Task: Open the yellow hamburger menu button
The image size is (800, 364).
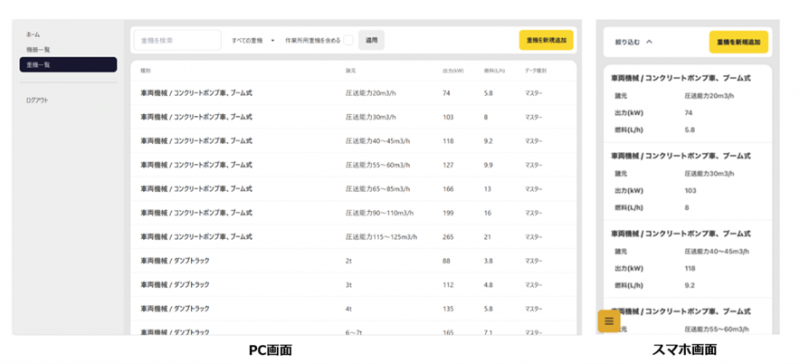Action: pos(609,321)
